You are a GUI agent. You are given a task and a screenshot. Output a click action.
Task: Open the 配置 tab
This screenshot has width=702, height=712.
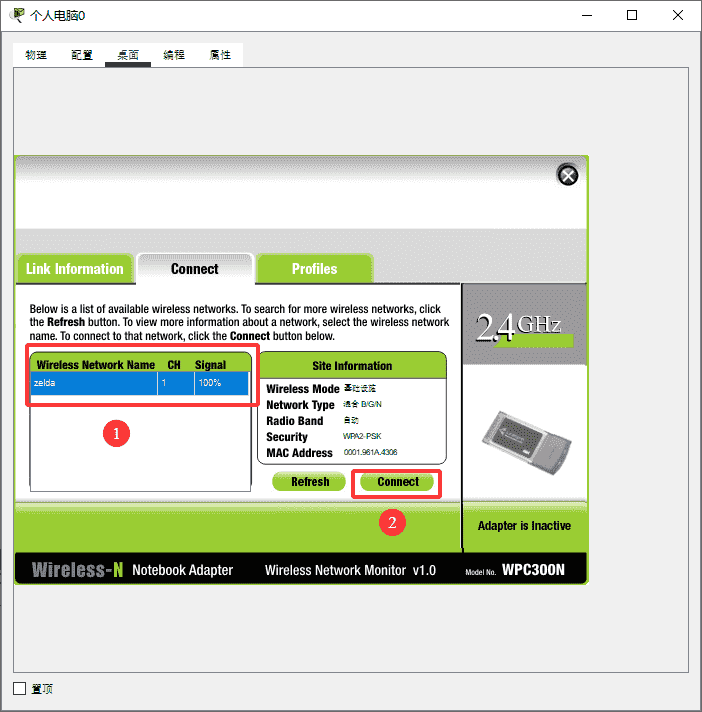click(82, 55)
